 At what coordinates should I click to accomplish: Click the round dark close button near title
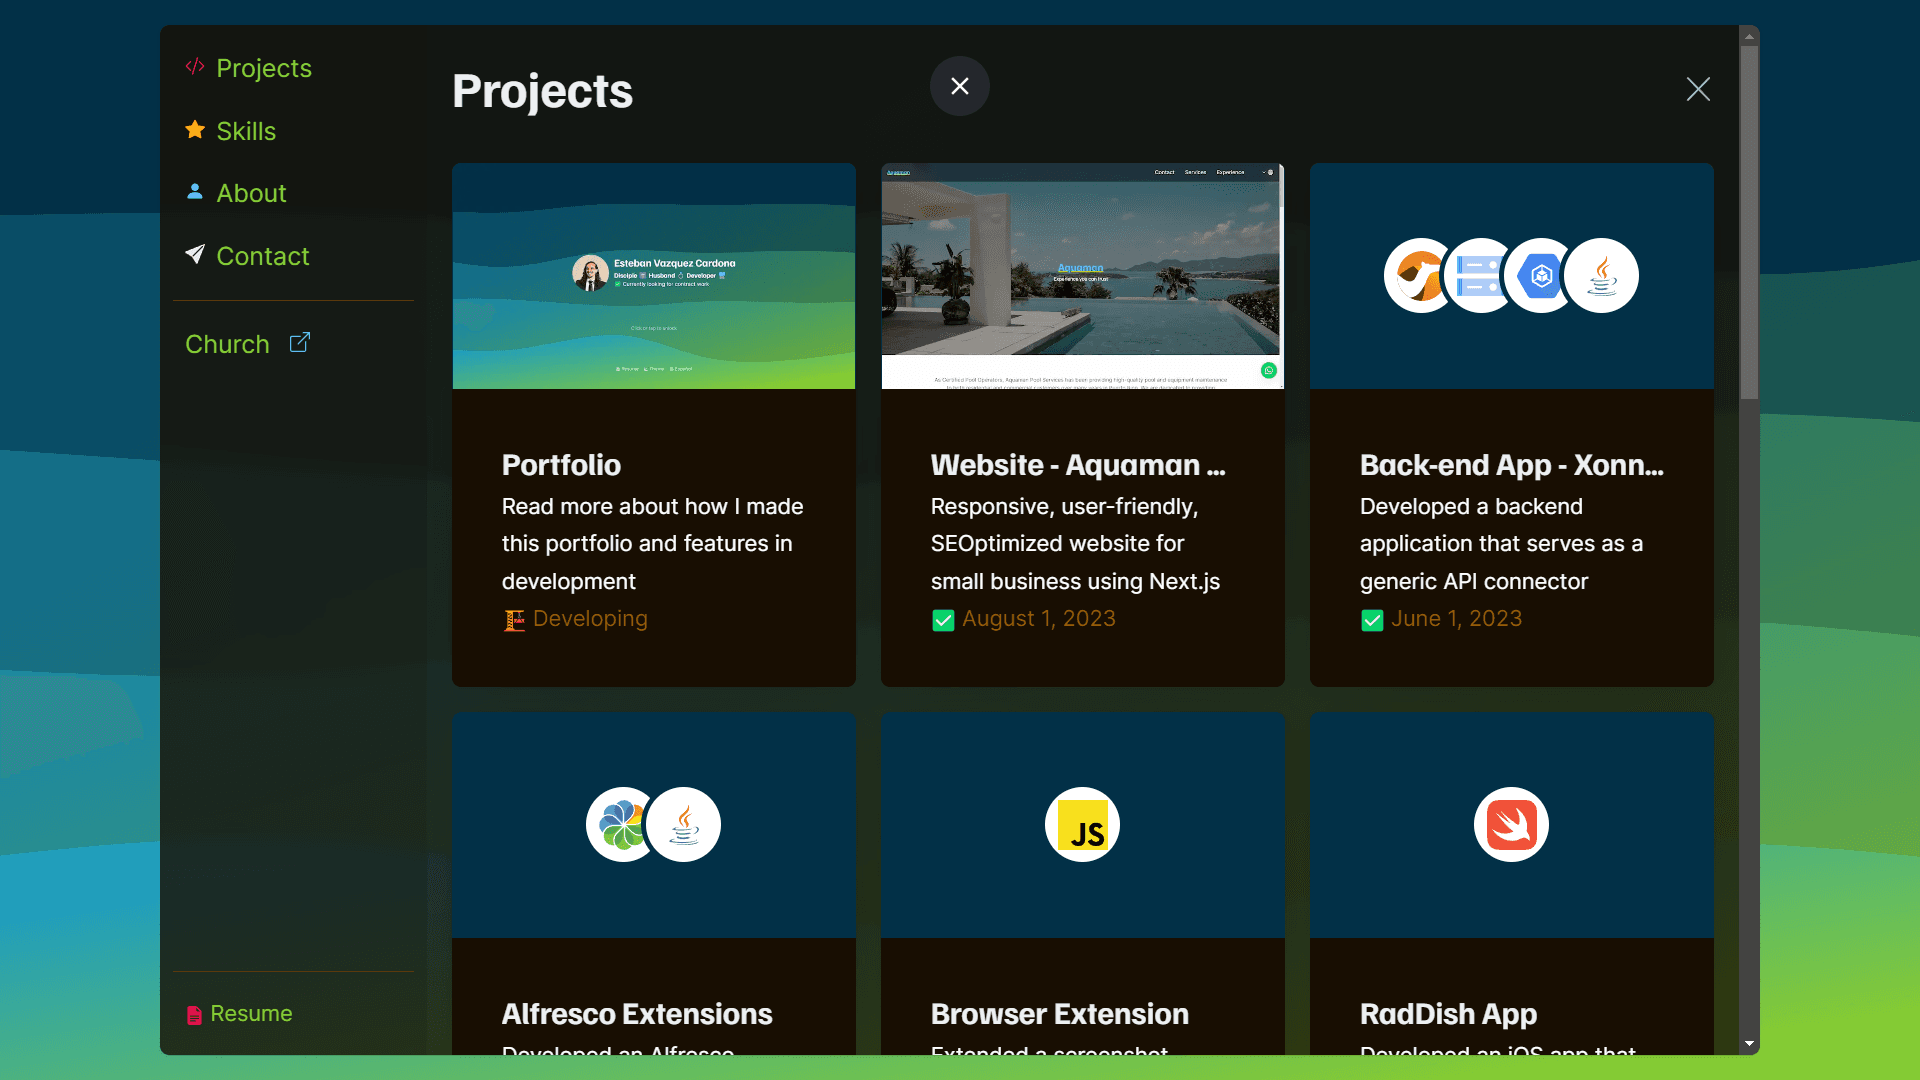click(x=960, y=86)
